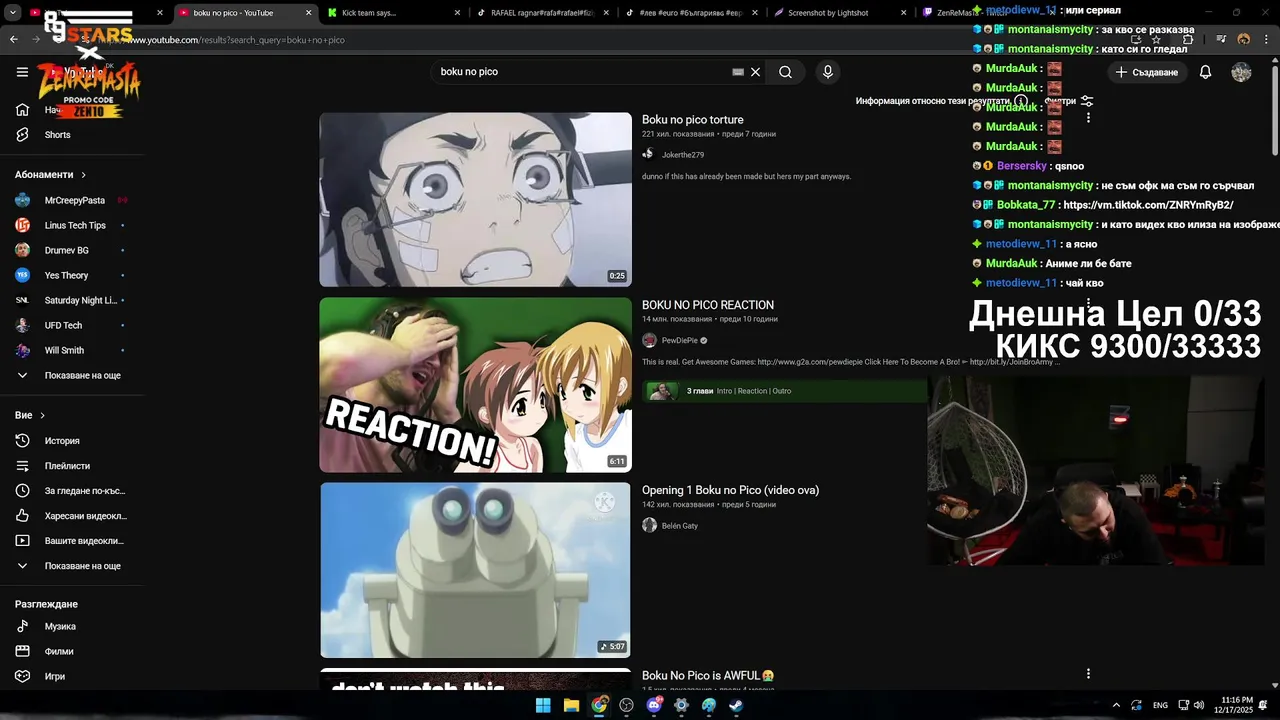
Task: Open MrCreepyPasta subscription channel
Action: (x=72, y=200)
